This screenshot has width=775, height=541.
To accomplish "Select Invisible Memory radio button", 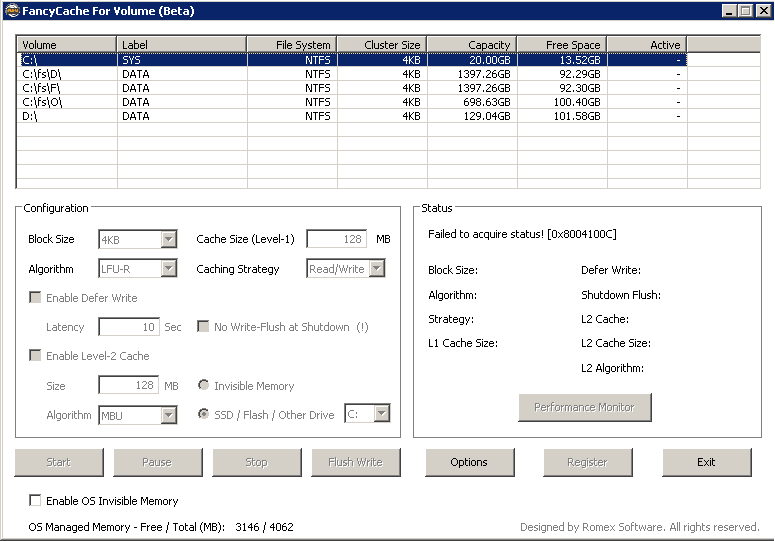I will coord(203,385).
